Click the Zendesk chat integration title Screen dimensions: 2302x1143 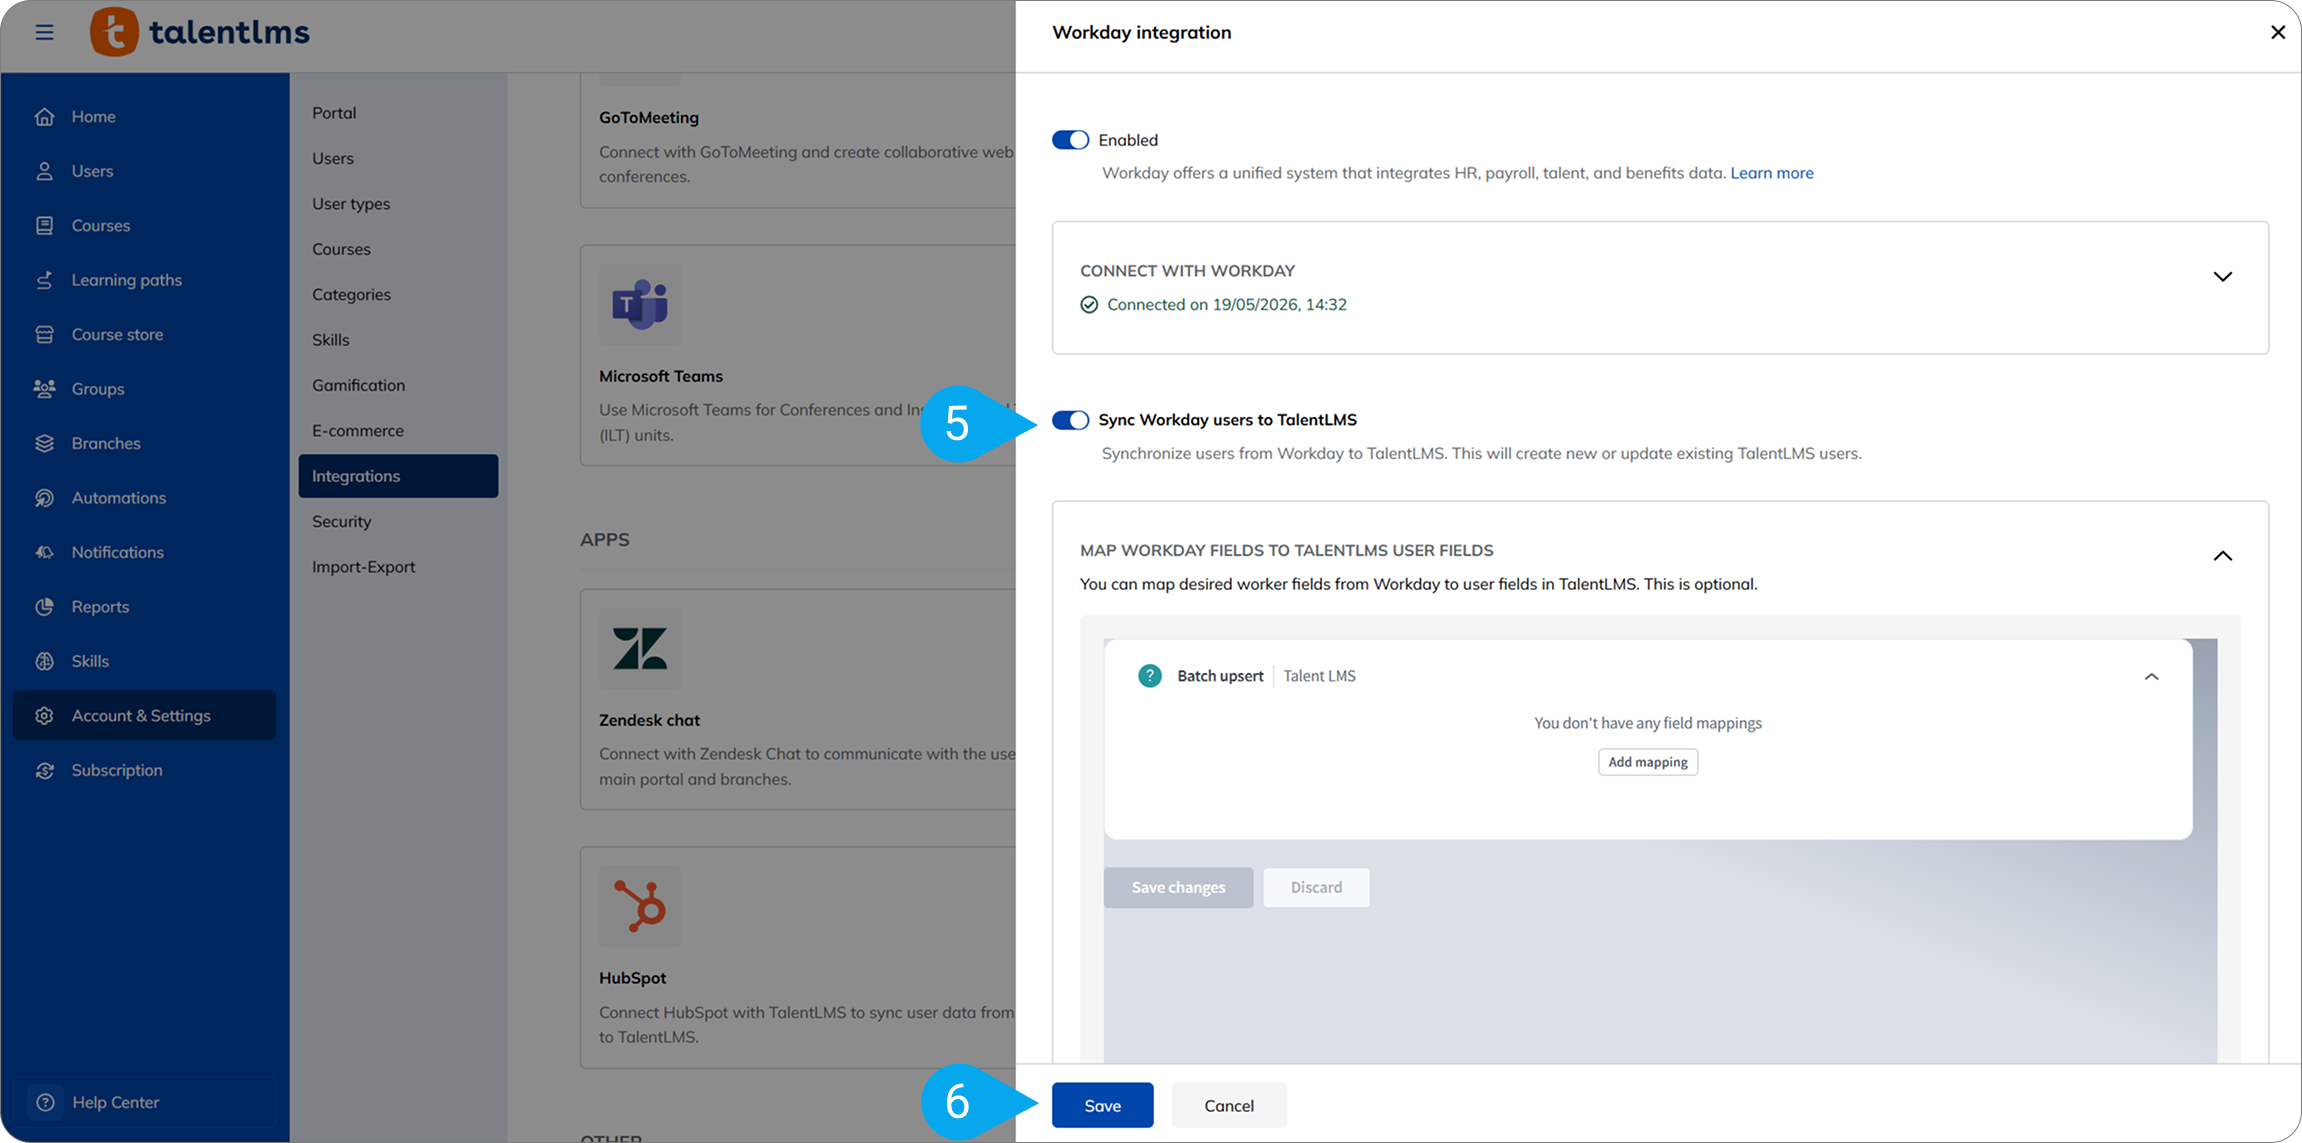click(x=649, y=720)
